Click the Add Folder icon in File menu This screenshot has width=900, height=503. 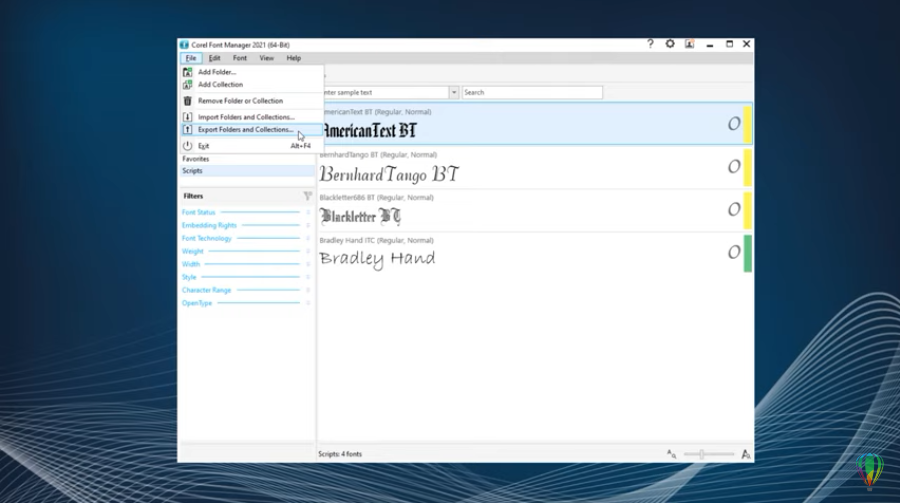[x=187, y=72]
